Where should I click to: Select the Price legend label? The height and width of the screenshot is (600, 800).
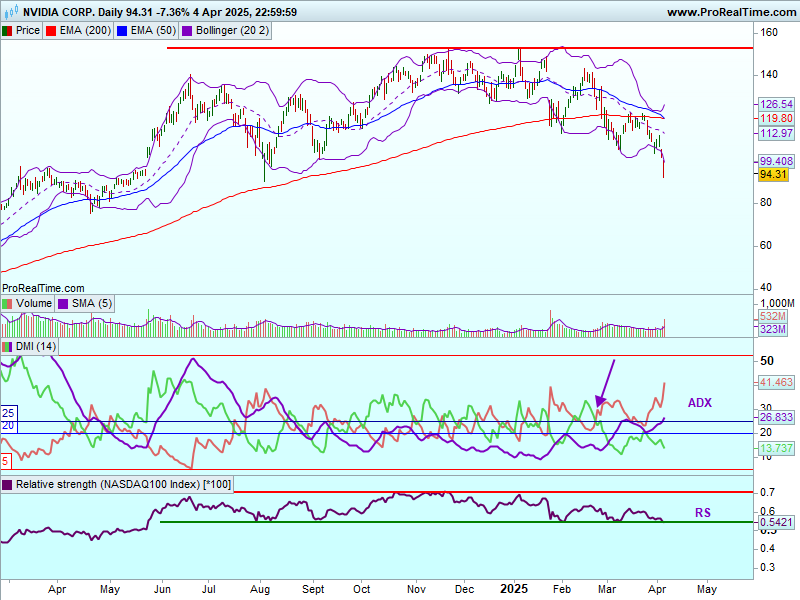tap(28, 31)
